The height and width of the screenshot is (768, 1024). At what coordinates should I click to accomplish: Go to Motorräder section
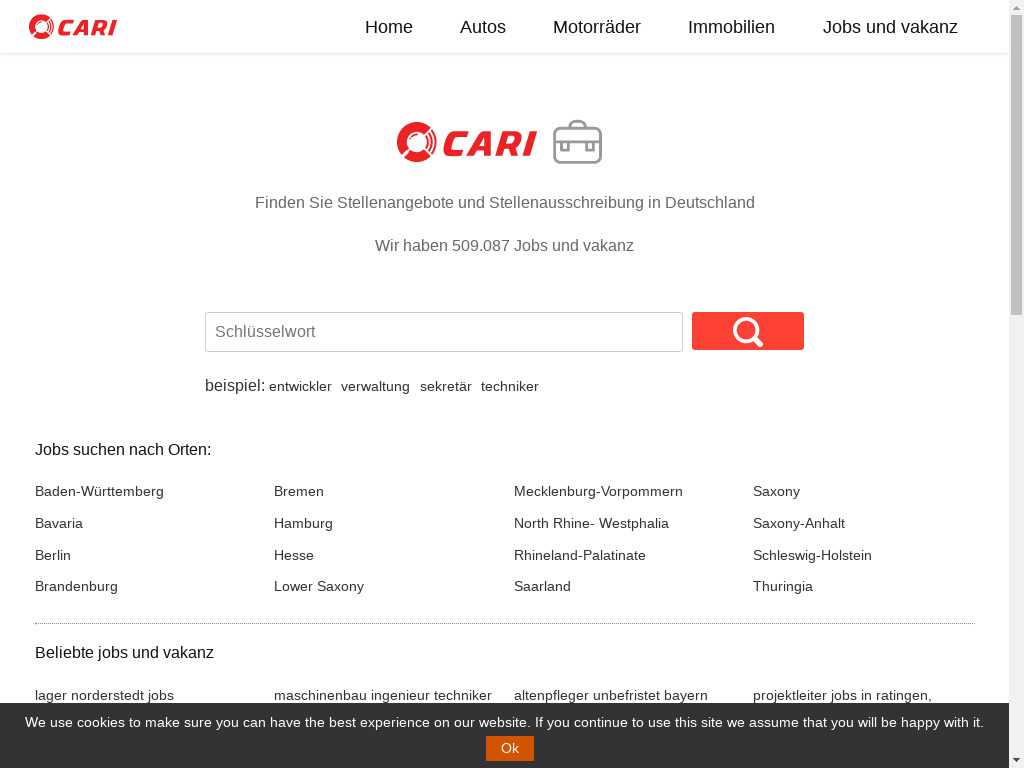pyautogui.click(x=597, y=27)
